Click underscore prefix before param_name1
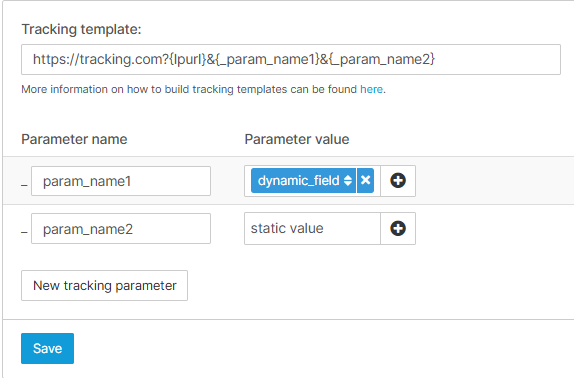This screenshot has width=574, height=379. click(x=24, y=185)
